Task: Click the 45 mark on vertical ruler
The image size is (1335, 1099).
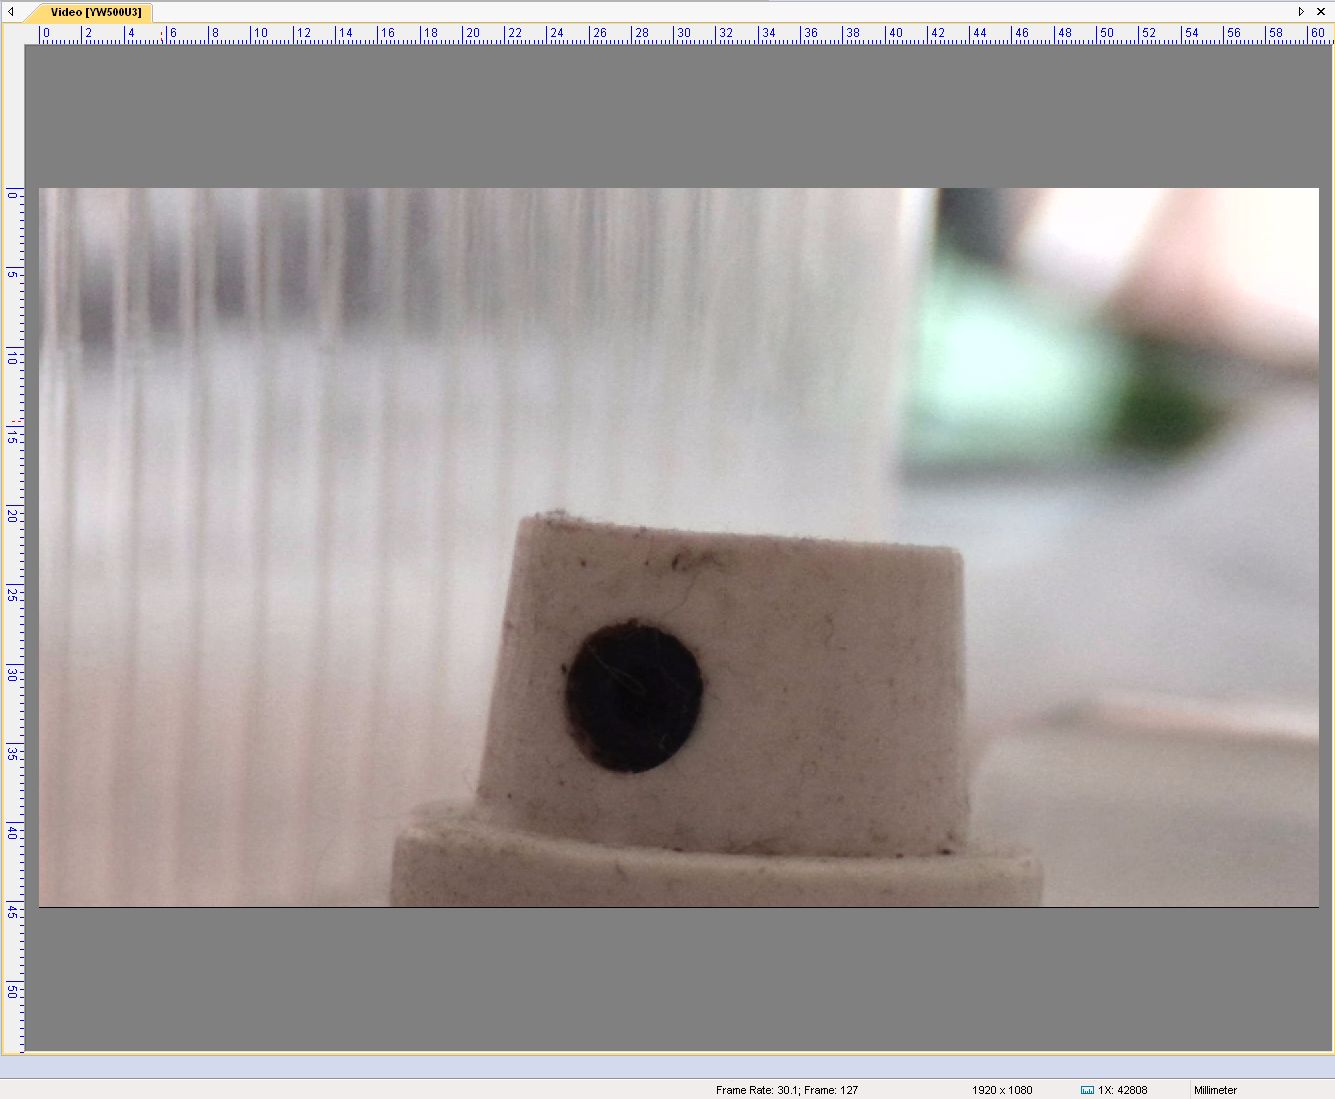Action: coord(12,910)
